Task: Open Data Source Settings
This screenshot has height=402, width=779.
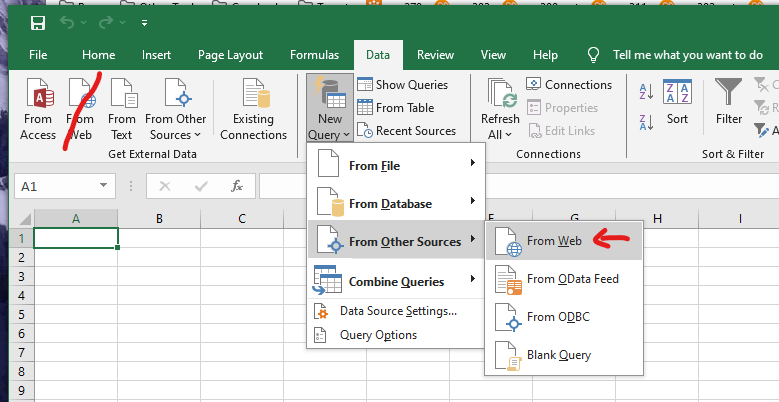Action: tap(398, 311)
